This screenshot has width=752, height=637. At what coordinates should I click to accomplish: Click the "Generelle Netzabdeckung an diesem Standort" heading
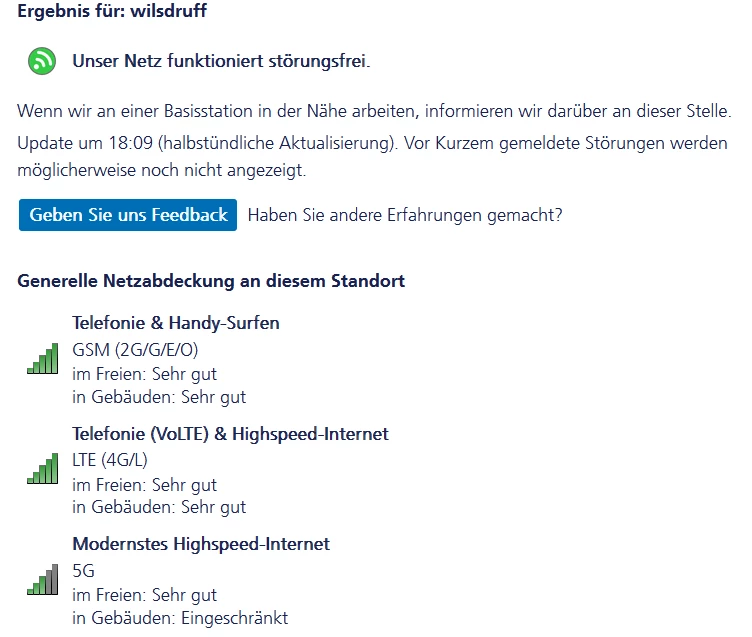pyautogui.click(x=211, y=281)
